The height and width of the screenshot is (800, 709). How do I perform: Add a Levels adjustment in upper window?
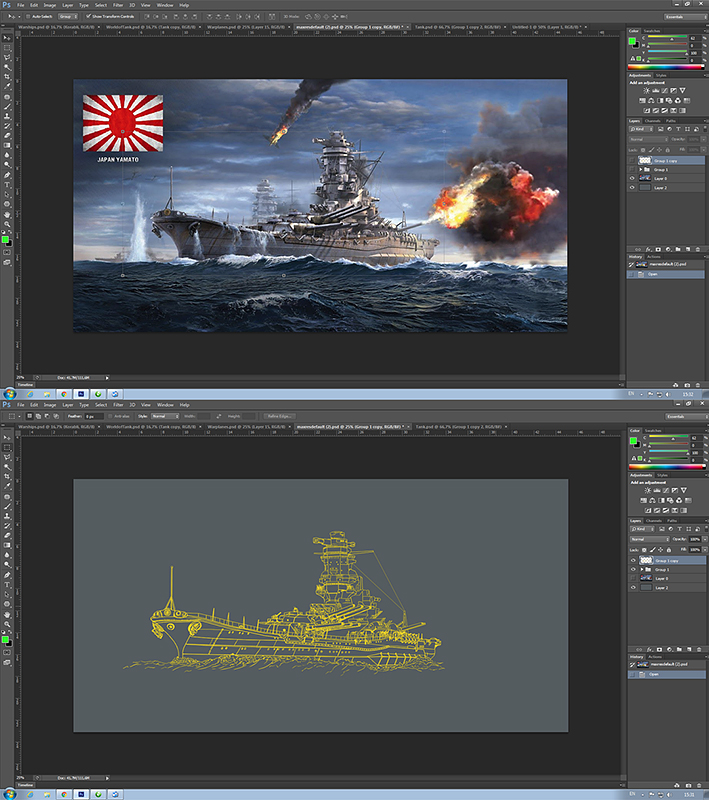coord(655,90)
